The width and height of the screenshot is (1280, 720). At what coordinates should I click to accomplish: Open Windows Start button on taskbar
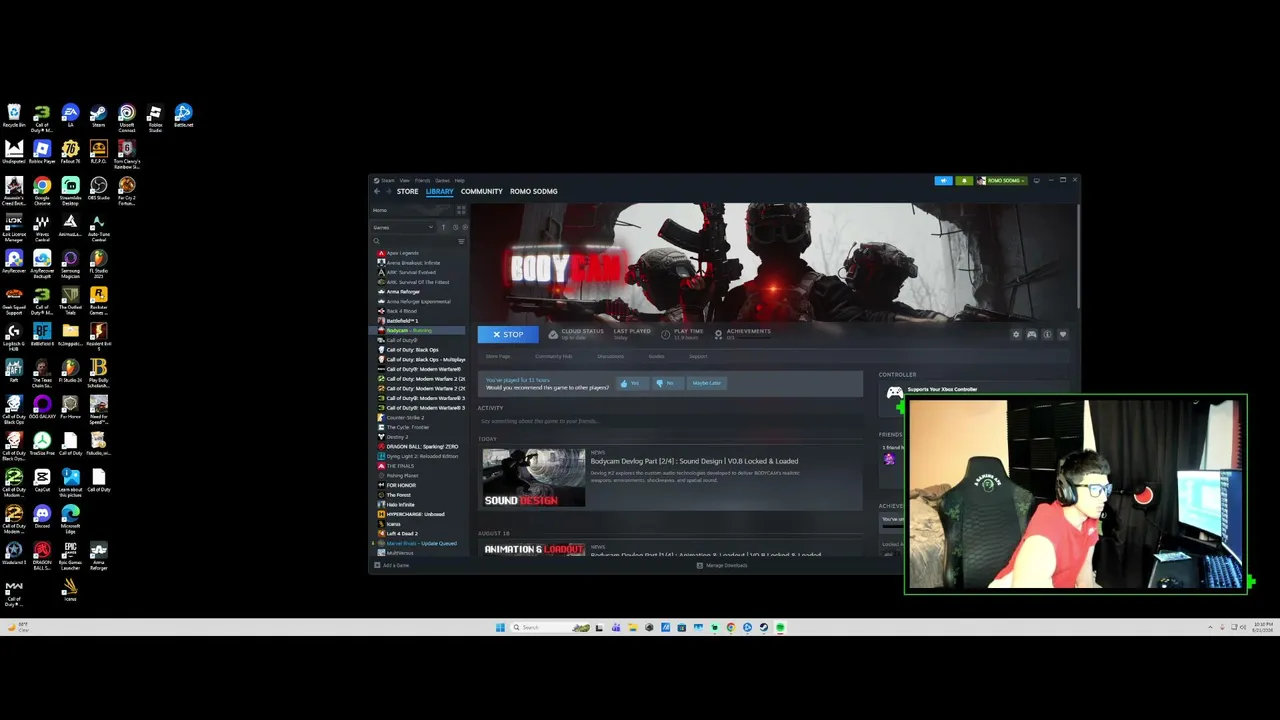click(x=500, y=628)
